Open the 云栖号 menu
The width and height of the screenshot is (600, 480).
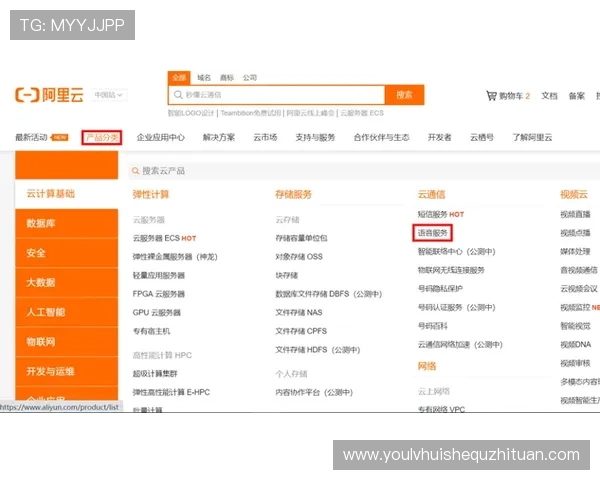482,137
